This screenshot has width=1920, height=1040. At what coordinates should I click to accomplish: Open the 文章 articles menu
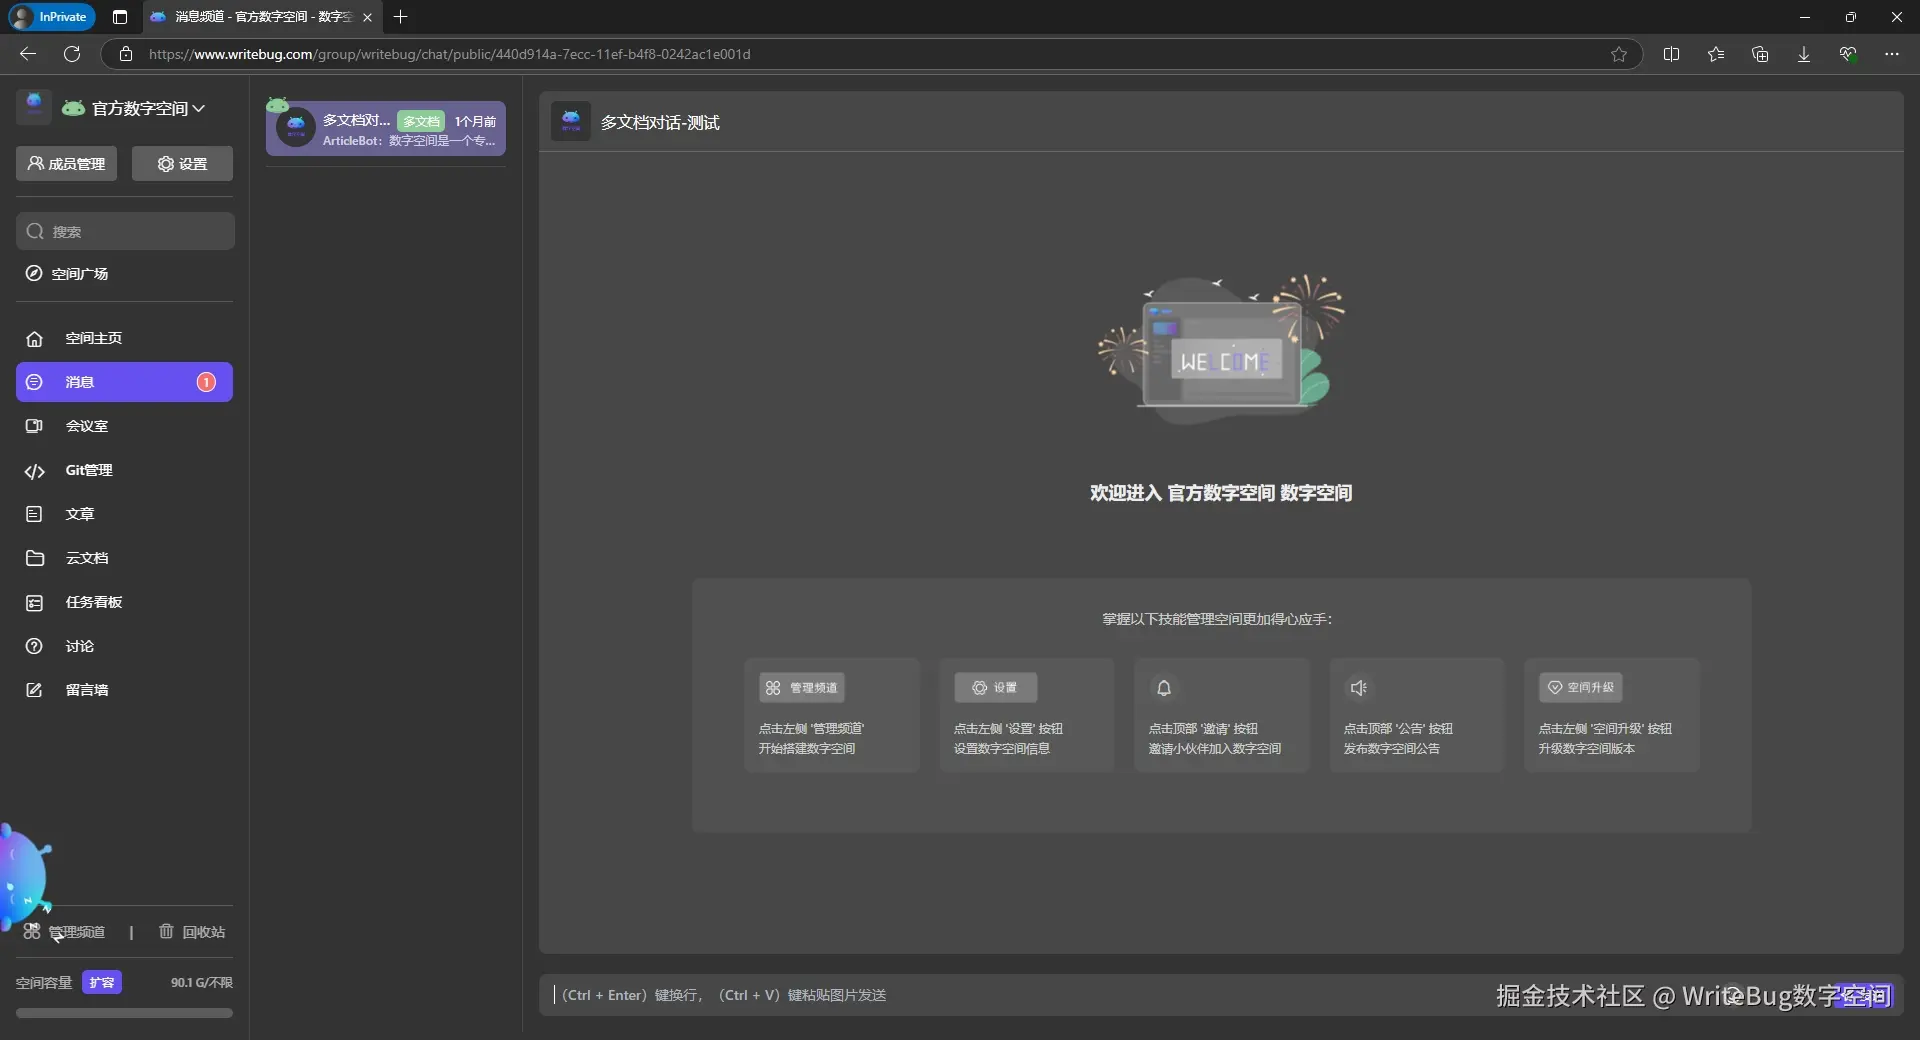[x=79, y=514]
